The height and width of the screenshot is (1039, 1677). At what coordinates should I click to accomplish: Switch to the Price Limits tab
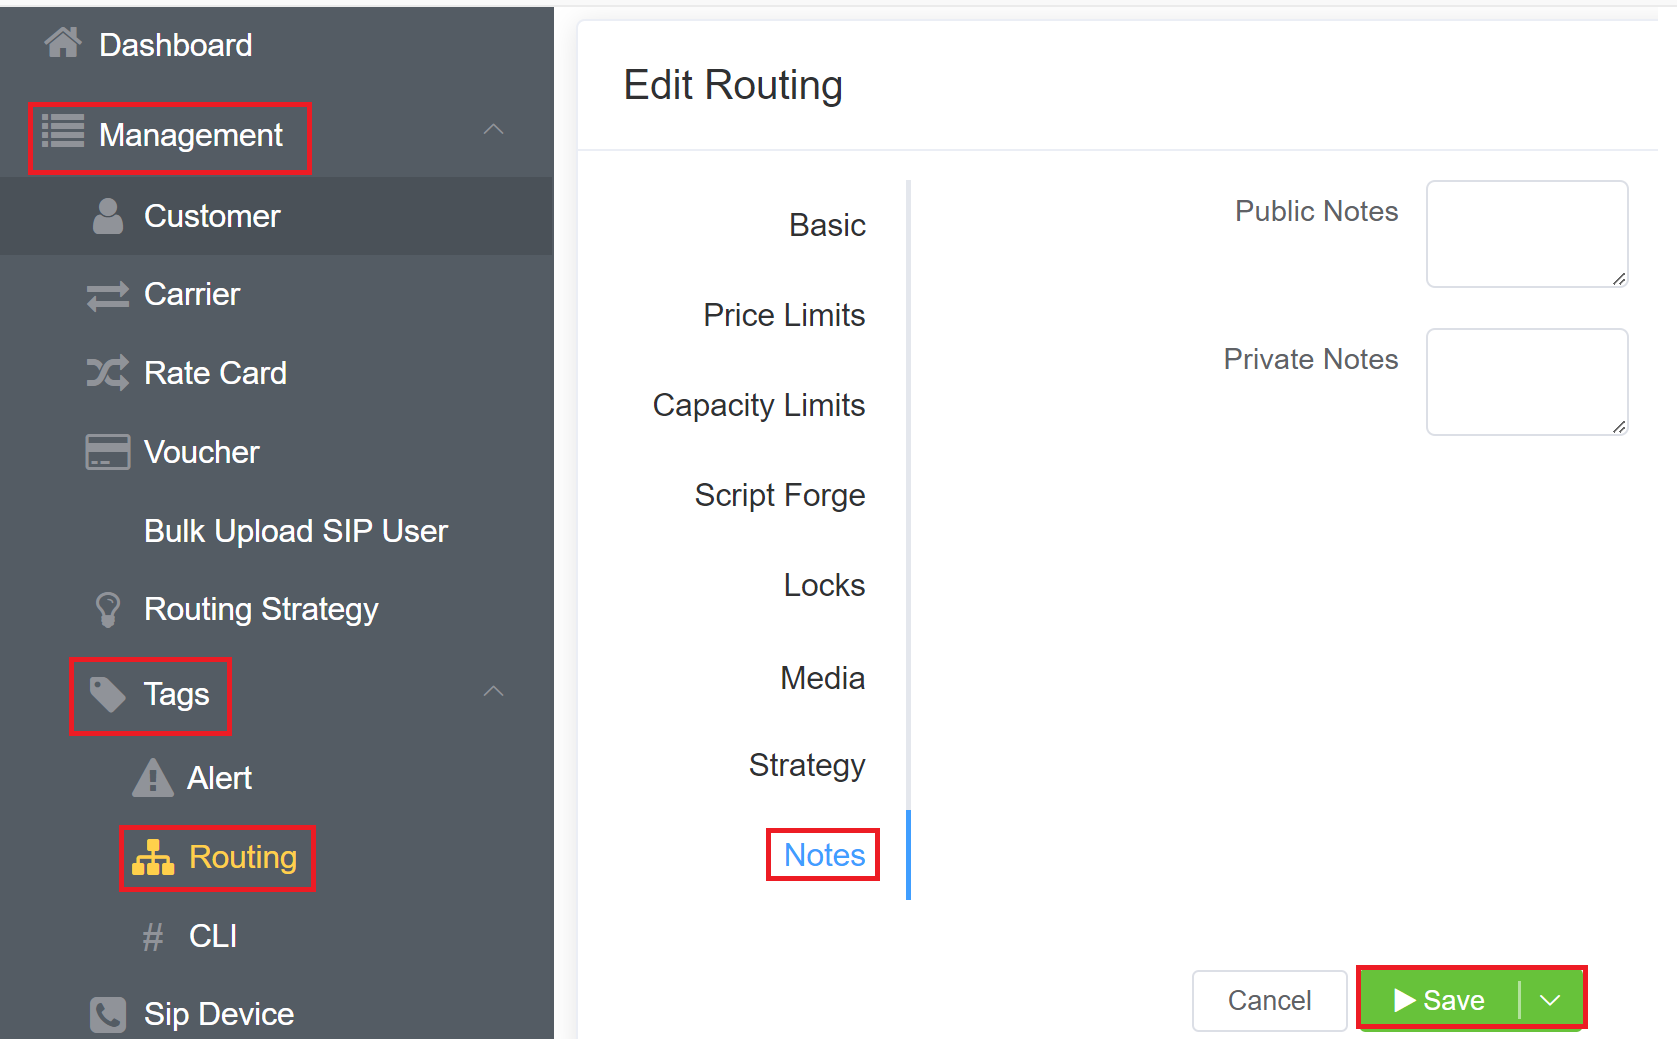(784, 315)
